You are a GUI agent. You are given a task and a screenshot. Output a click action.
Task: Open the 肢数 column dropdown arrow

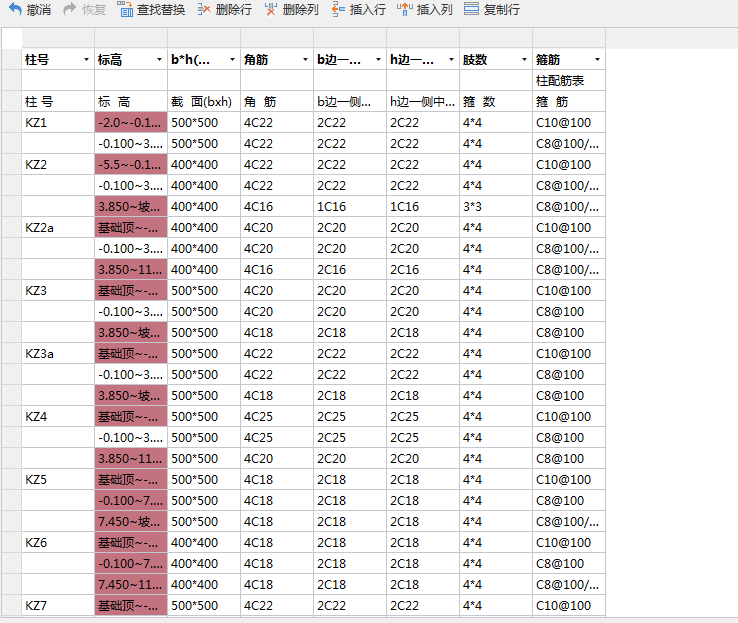(524, 60)
